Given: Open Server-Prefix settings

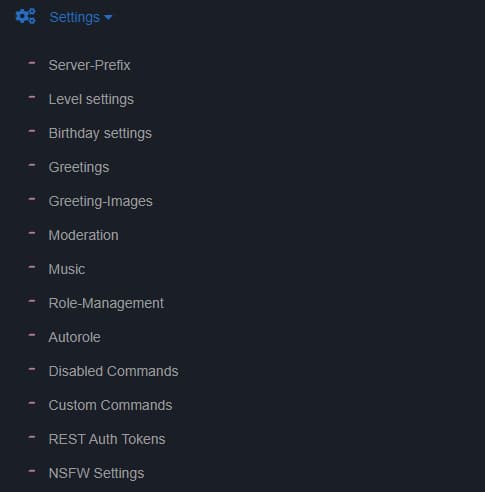Looking at the screenshot, I should (x=89, y=65).
